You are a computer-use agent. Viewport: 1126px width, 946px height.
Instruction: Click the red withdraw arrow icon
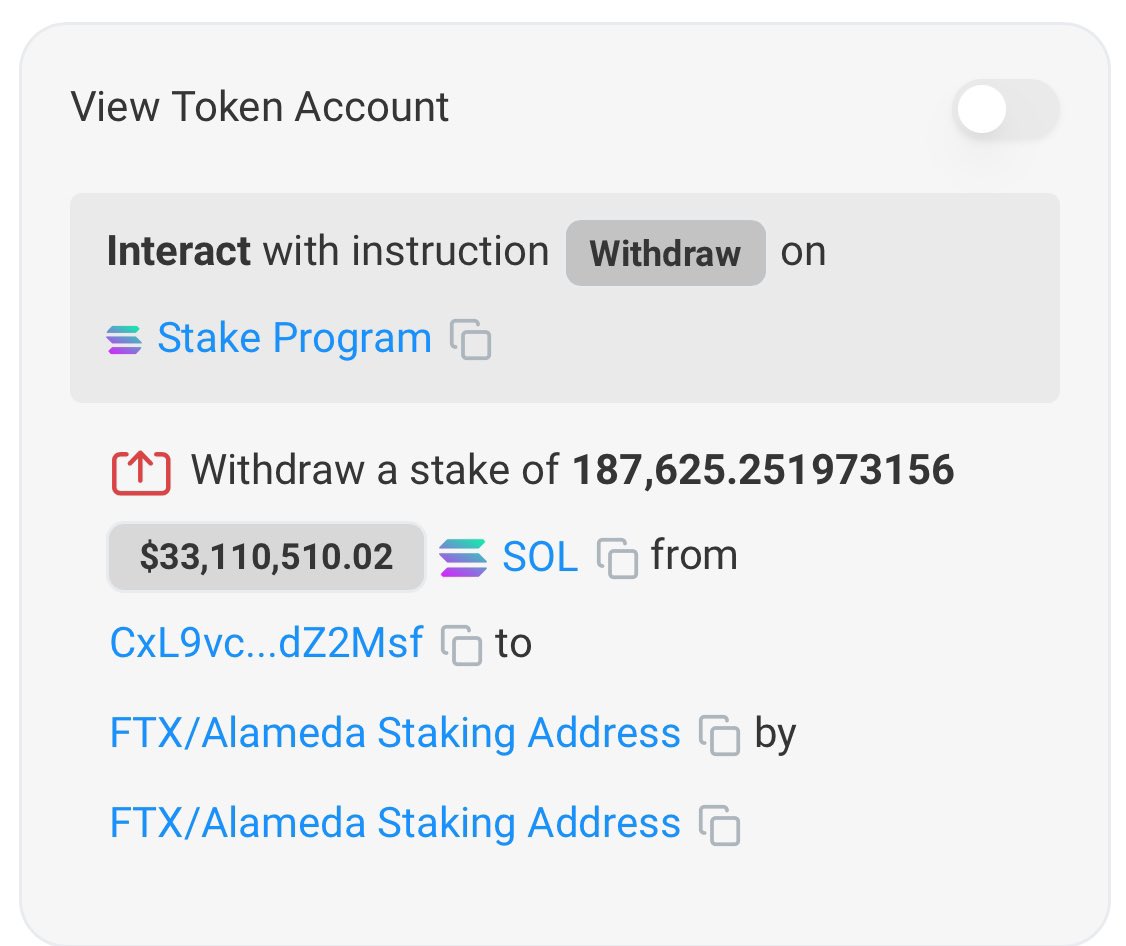tap(141, 473)
